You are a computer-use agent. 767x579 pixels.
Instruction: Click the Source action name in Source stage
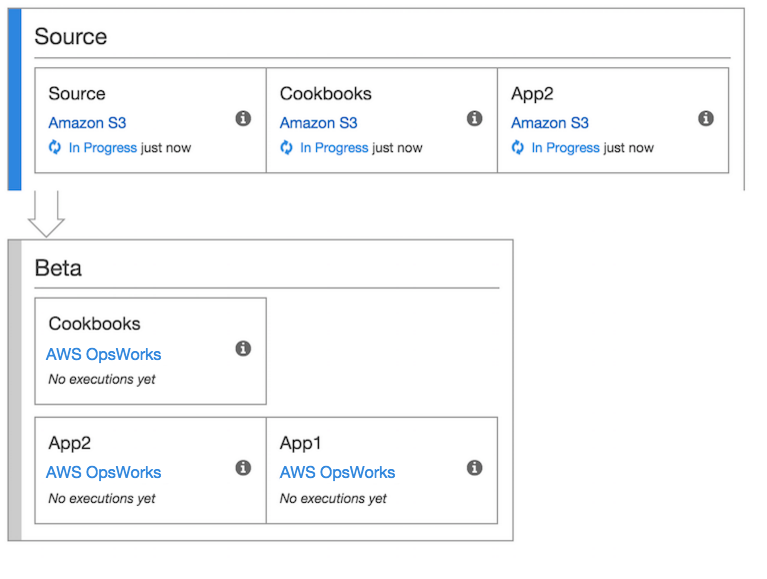[77, 93]
